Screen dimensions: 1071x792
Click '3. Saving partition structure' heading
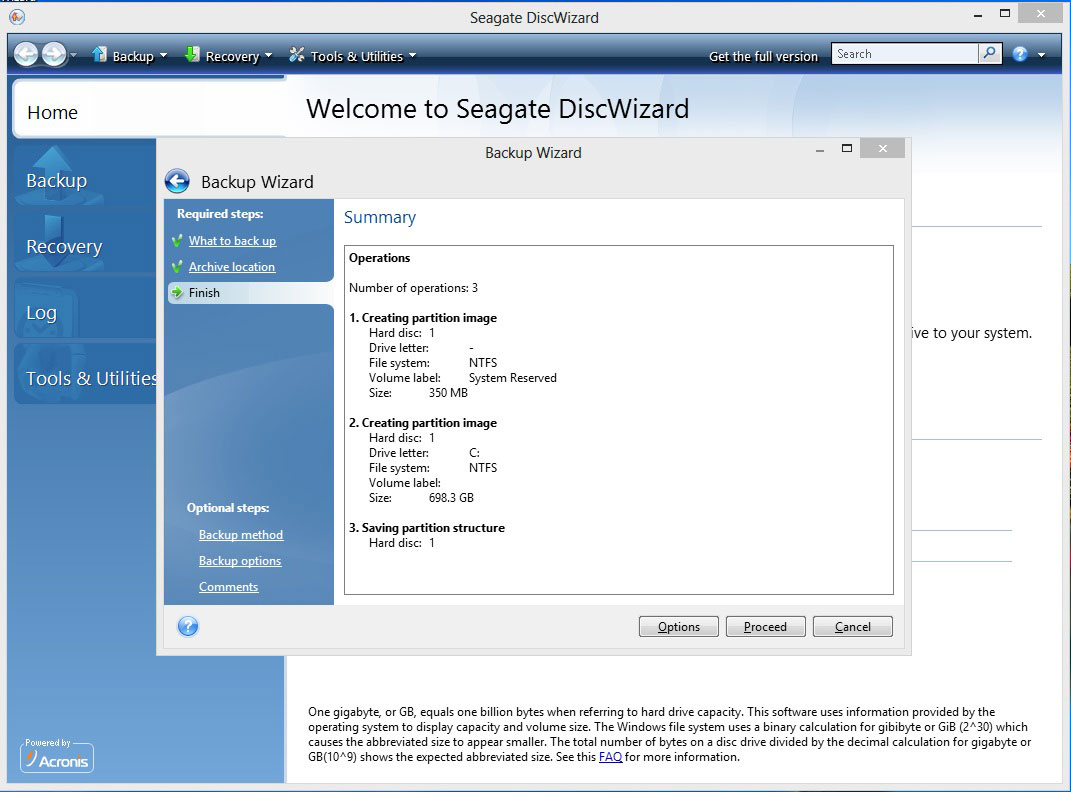tap(427, 528)
